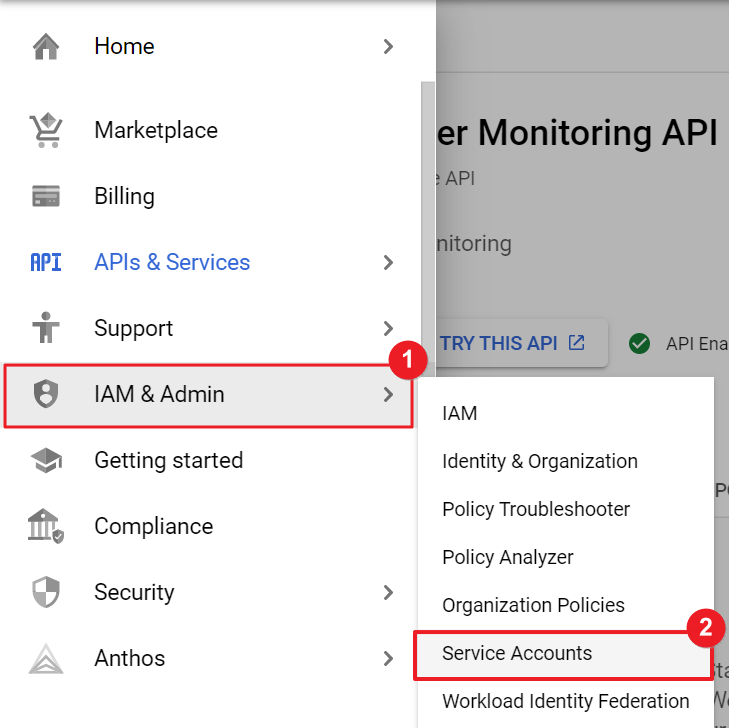
Task: Expand the Anthos submenu arrow
Action: click(x=388, y=658)
